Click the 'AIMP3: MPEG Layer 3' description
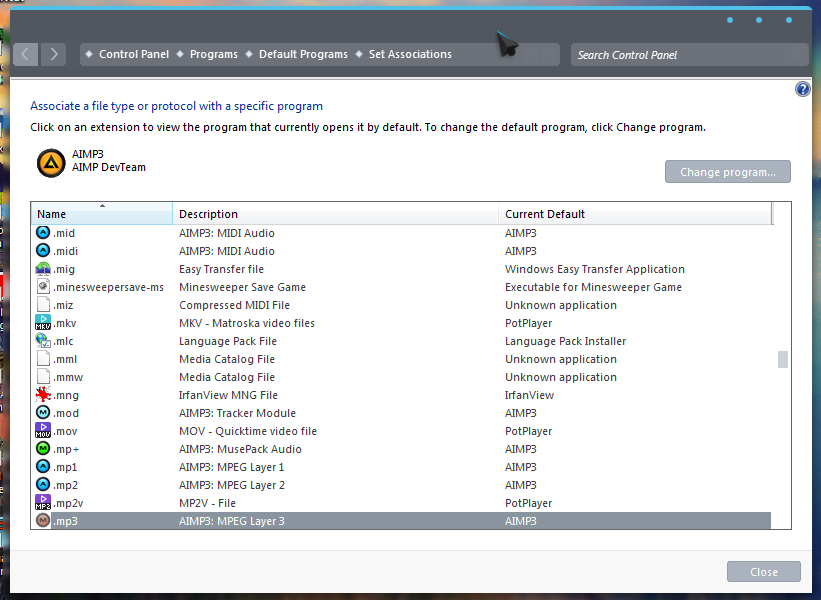 pos(232,521)
